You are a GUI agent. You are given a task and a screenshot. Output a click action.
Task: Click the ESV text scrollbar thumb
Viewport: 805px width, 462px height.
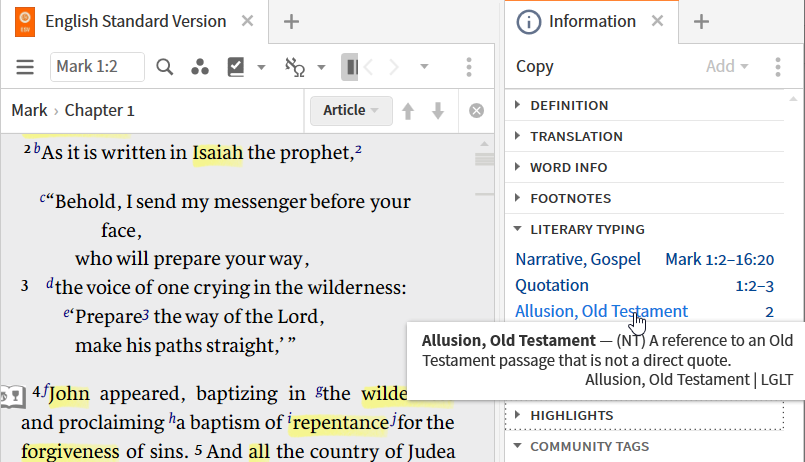(x=484, y=160)
